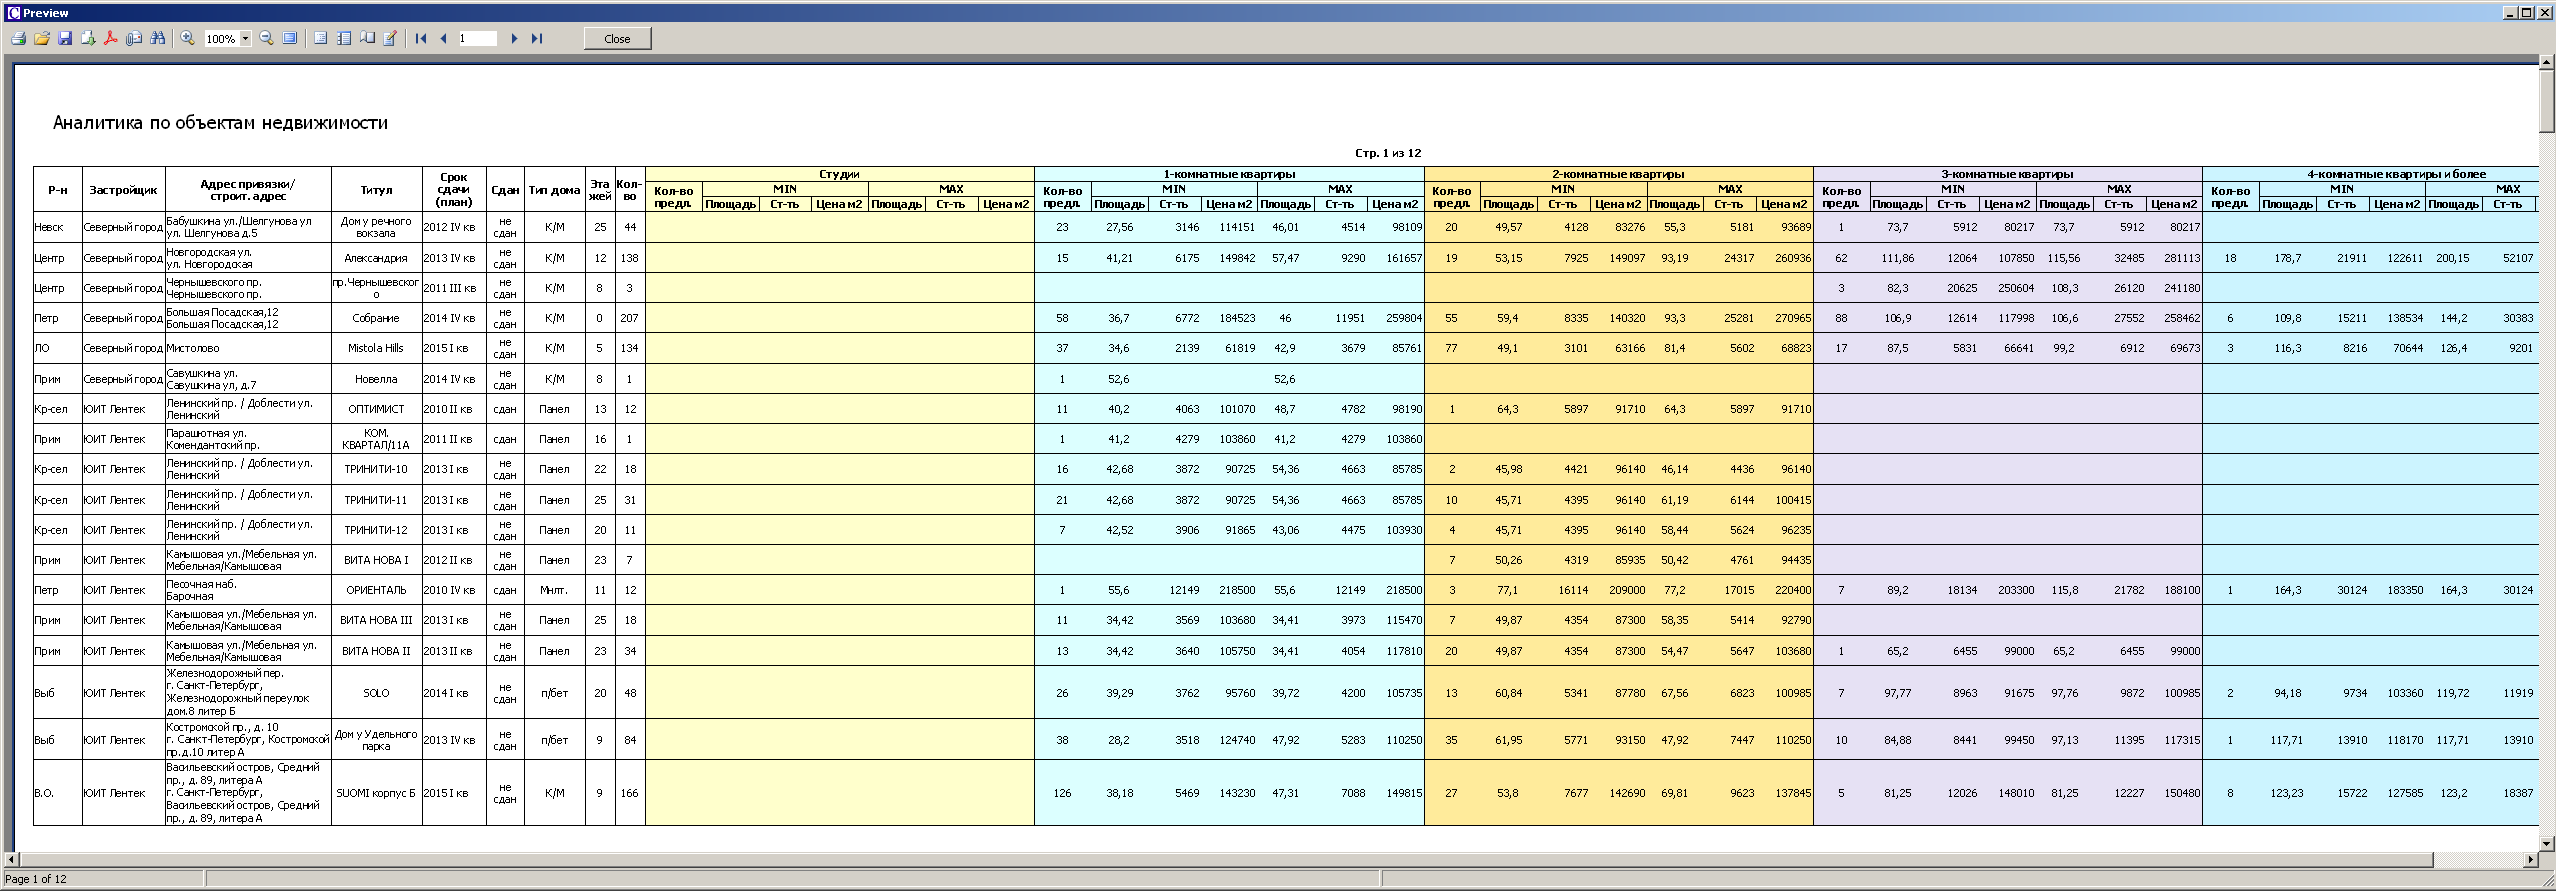Jump to the last page

[x=537, y=39]
